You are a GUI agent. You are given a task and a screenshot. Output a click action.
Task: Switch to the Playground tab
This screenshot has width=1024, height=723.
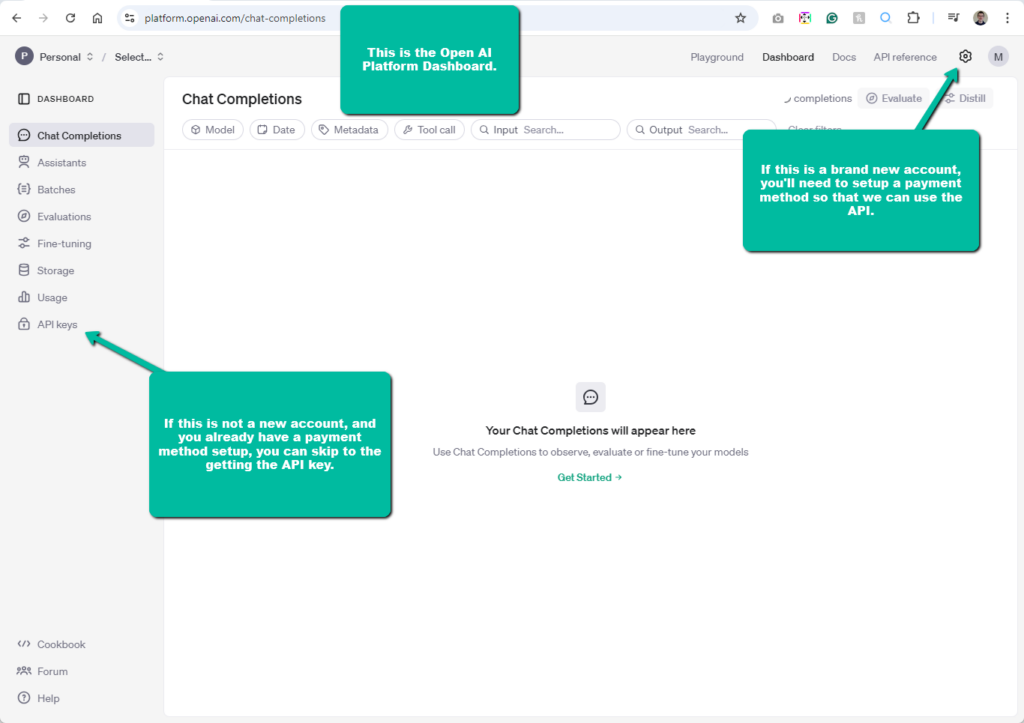point(717,57)
